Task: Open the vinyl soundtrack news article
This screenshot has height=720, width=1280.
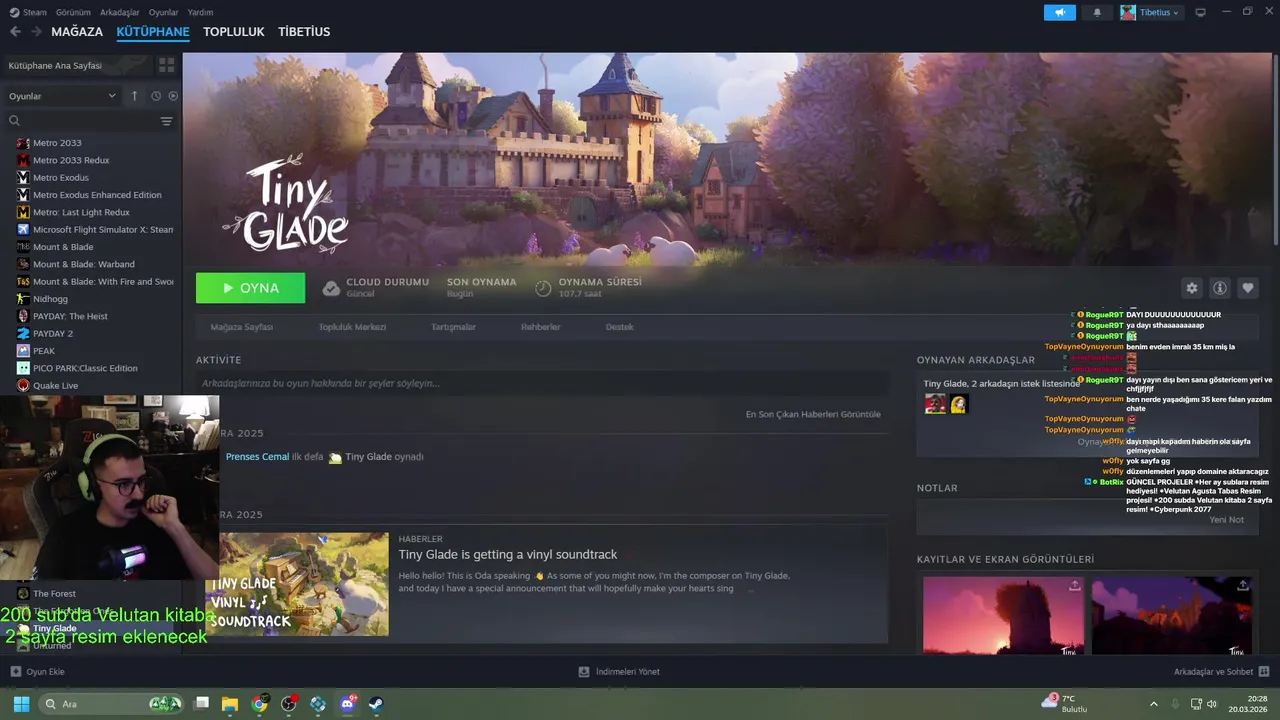Action: tap(508, 554)
